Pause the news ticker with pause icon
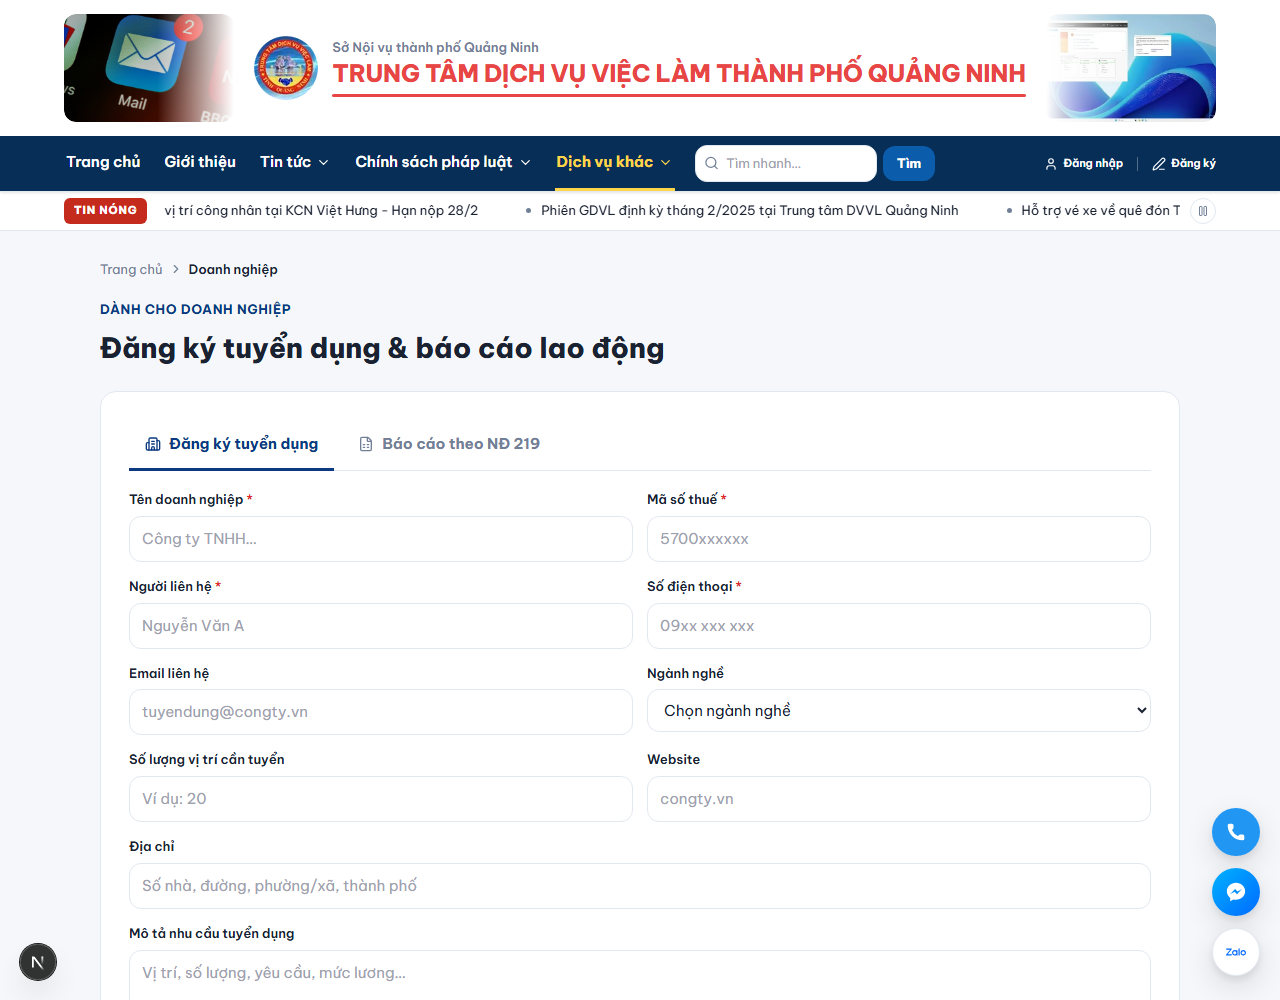This screenshot has width=1280, height=1000. tap(1203, 211)
